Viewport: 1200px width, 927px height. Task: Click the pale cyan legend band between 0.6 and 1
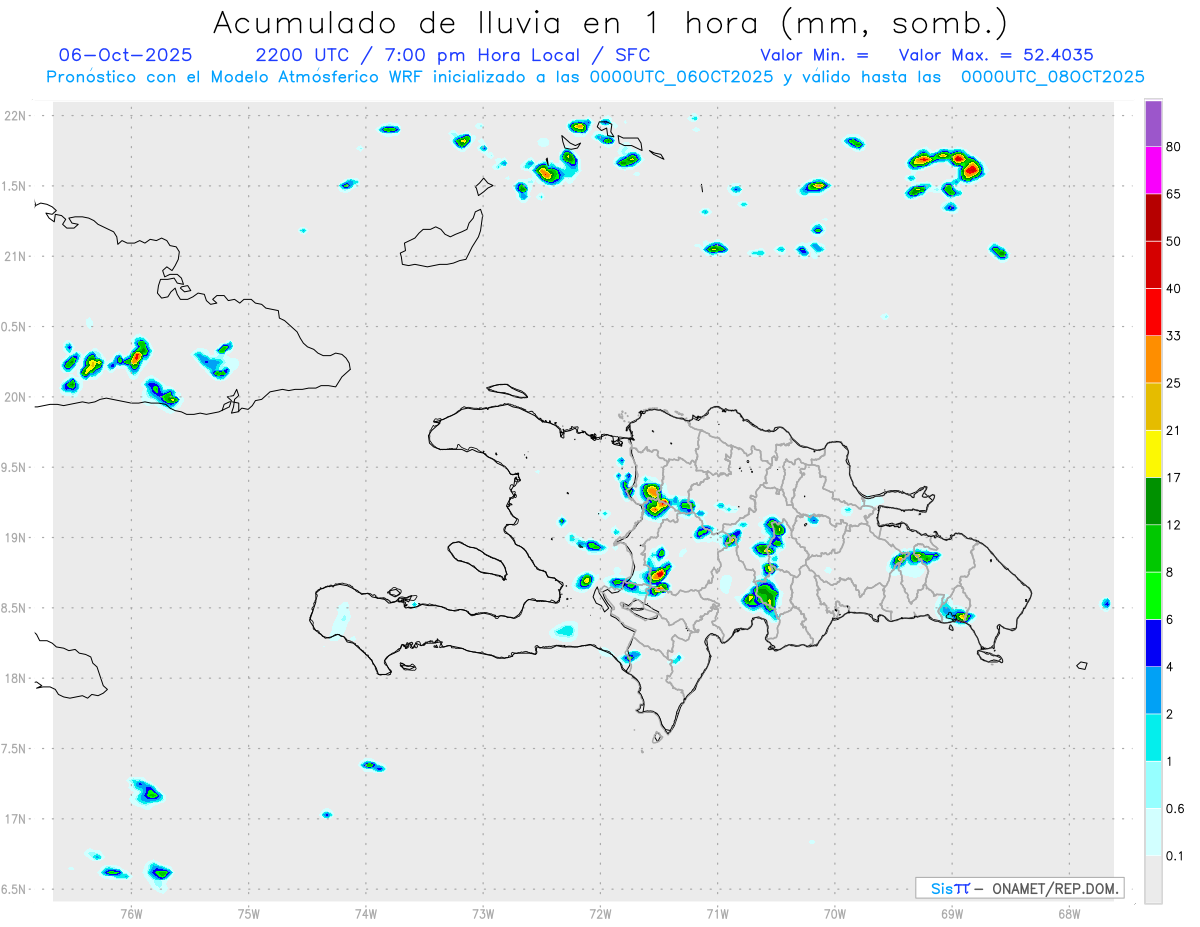pos(1153,784)
